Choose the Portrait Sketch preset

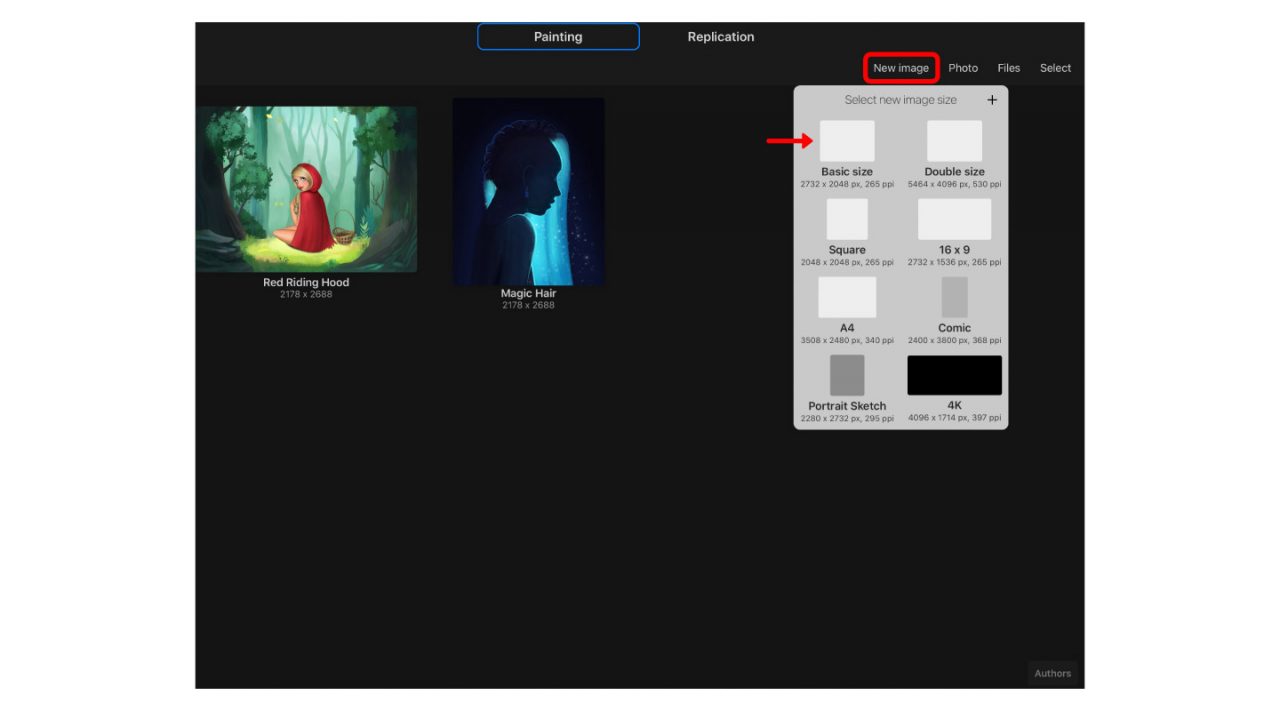pos(847,374)
